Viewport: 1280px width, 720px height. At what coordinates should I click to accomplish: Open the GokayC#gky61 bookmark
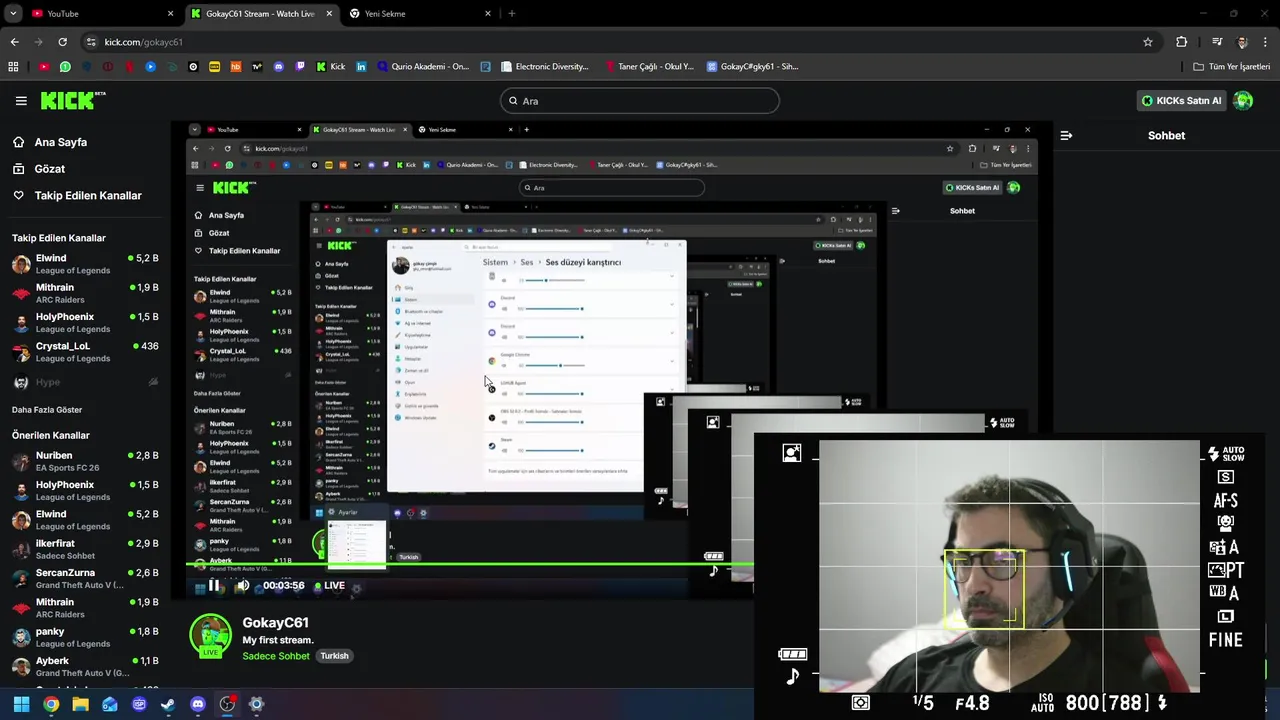[x=753, y=67]
